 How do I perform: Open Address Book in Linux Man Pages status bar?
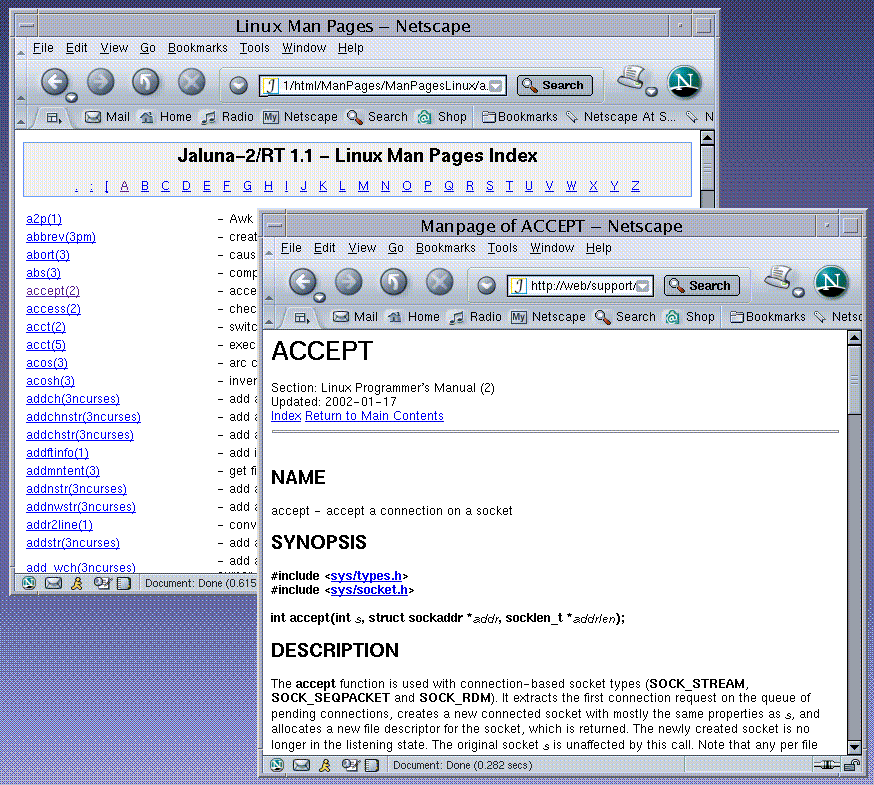coord(124,583)
